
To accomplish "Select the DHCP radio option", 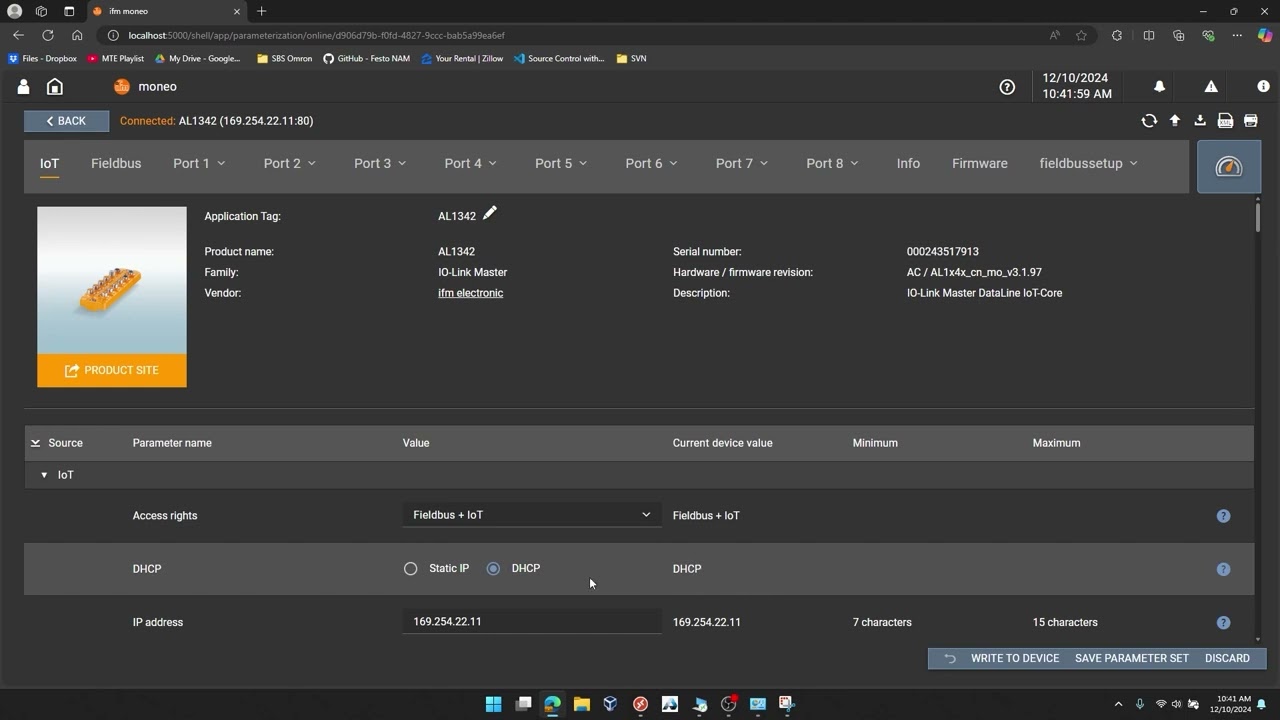I will click(x=493, y=569).
